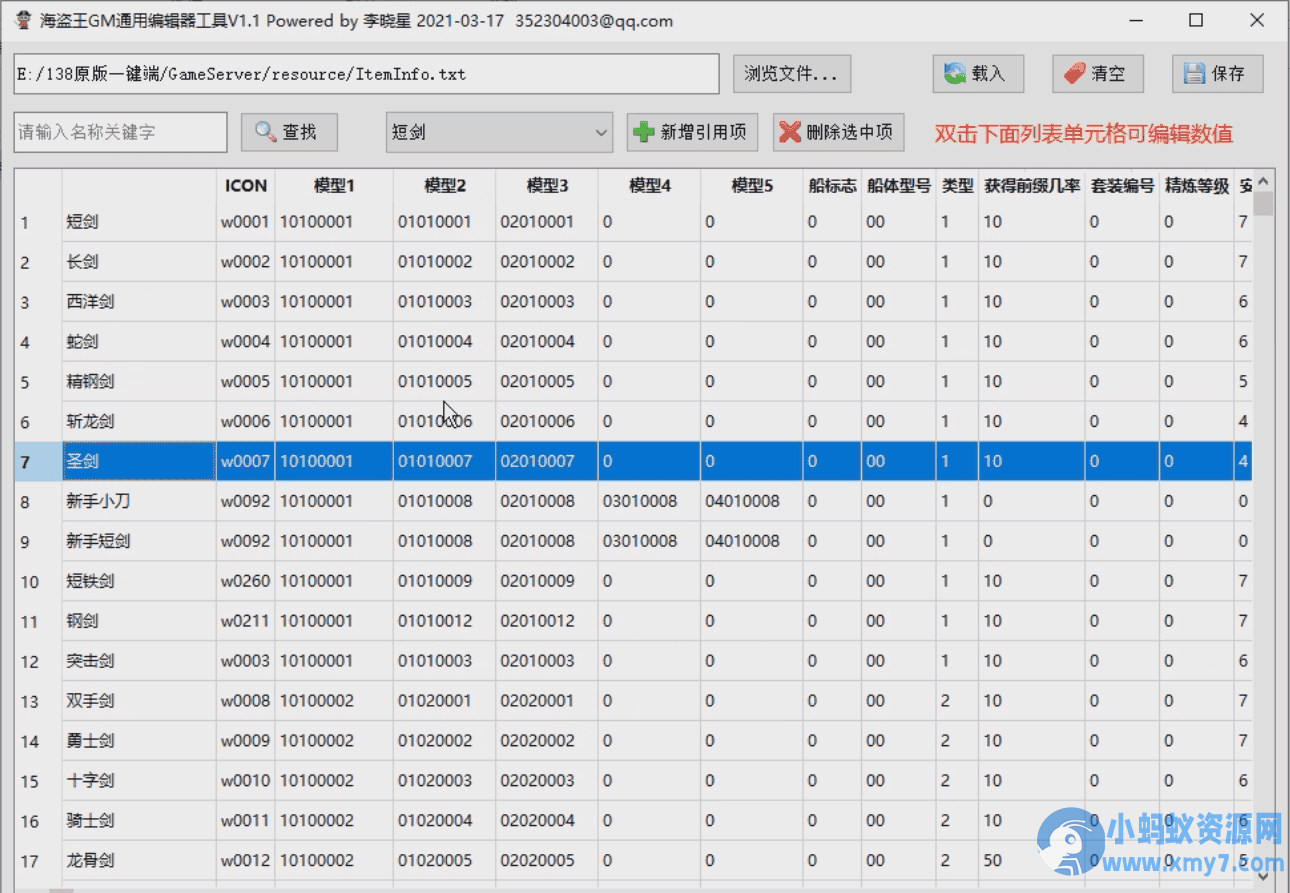Click the 船体型号 column header
The width and height of the screenshot is (1290, 893).
click(x=899, y=186)
